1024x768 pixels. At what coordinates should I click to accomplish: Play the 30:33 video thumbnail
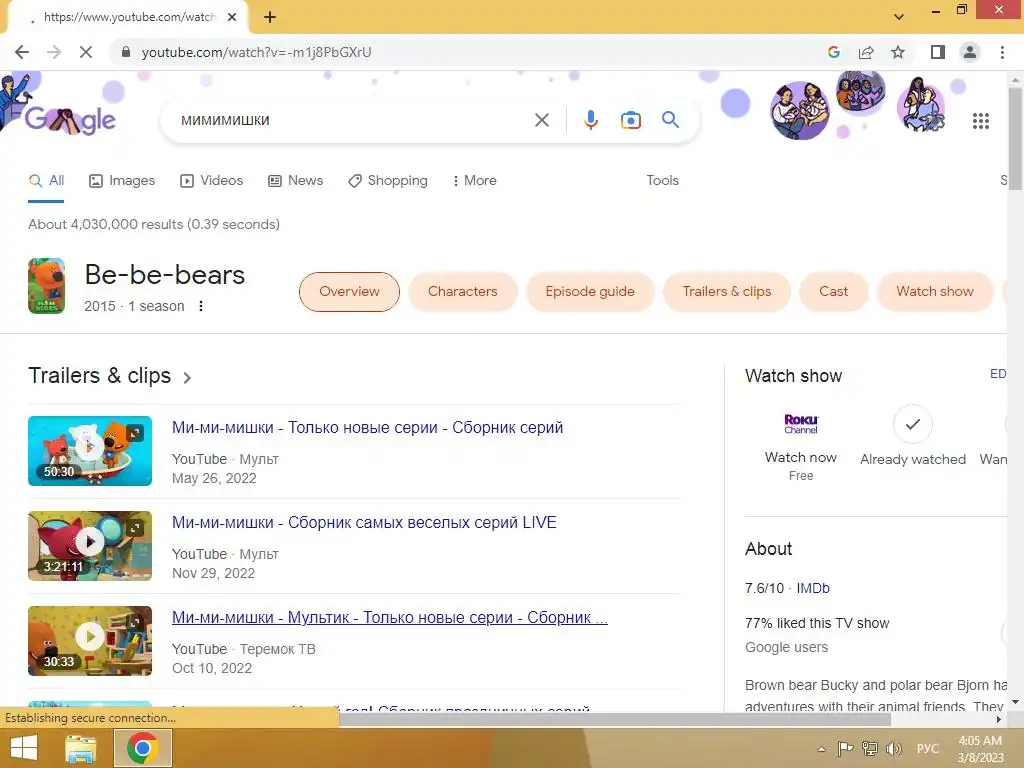90,641
